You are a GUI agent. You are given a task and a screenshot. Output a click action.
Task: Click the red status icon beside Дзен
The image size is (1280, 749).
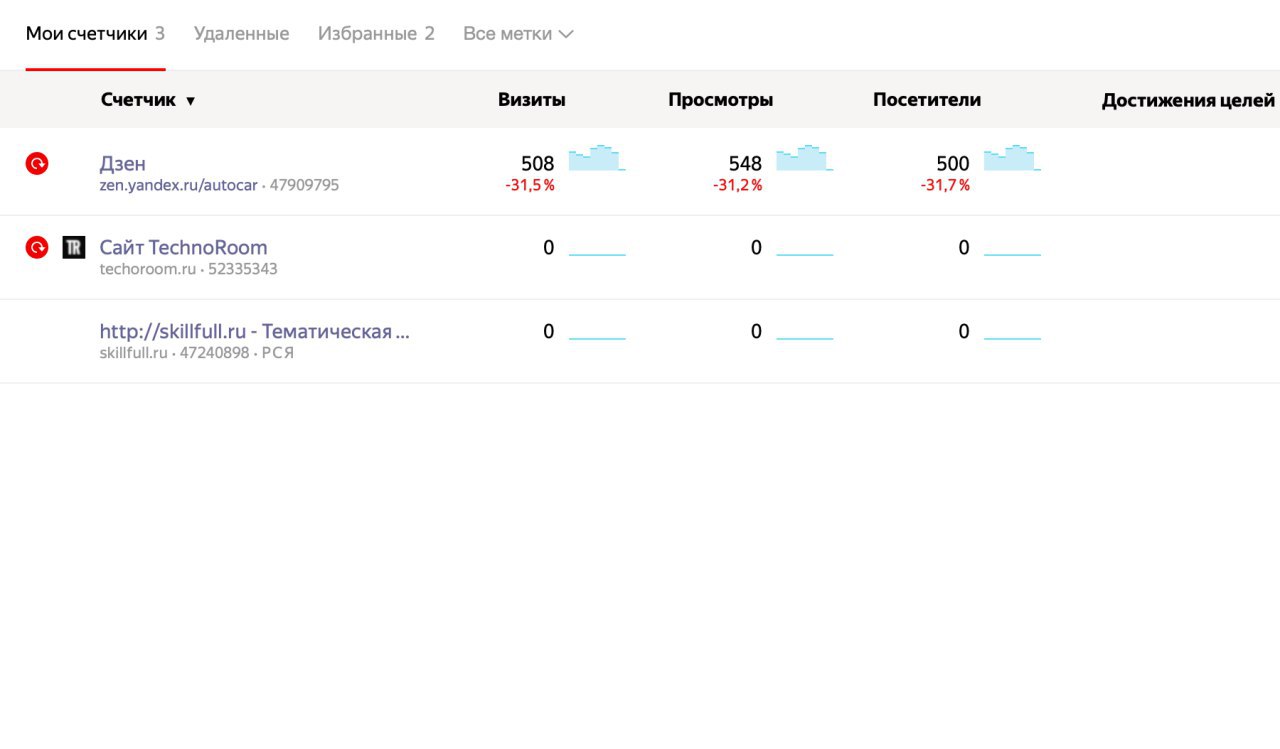[x=37, y=163]
